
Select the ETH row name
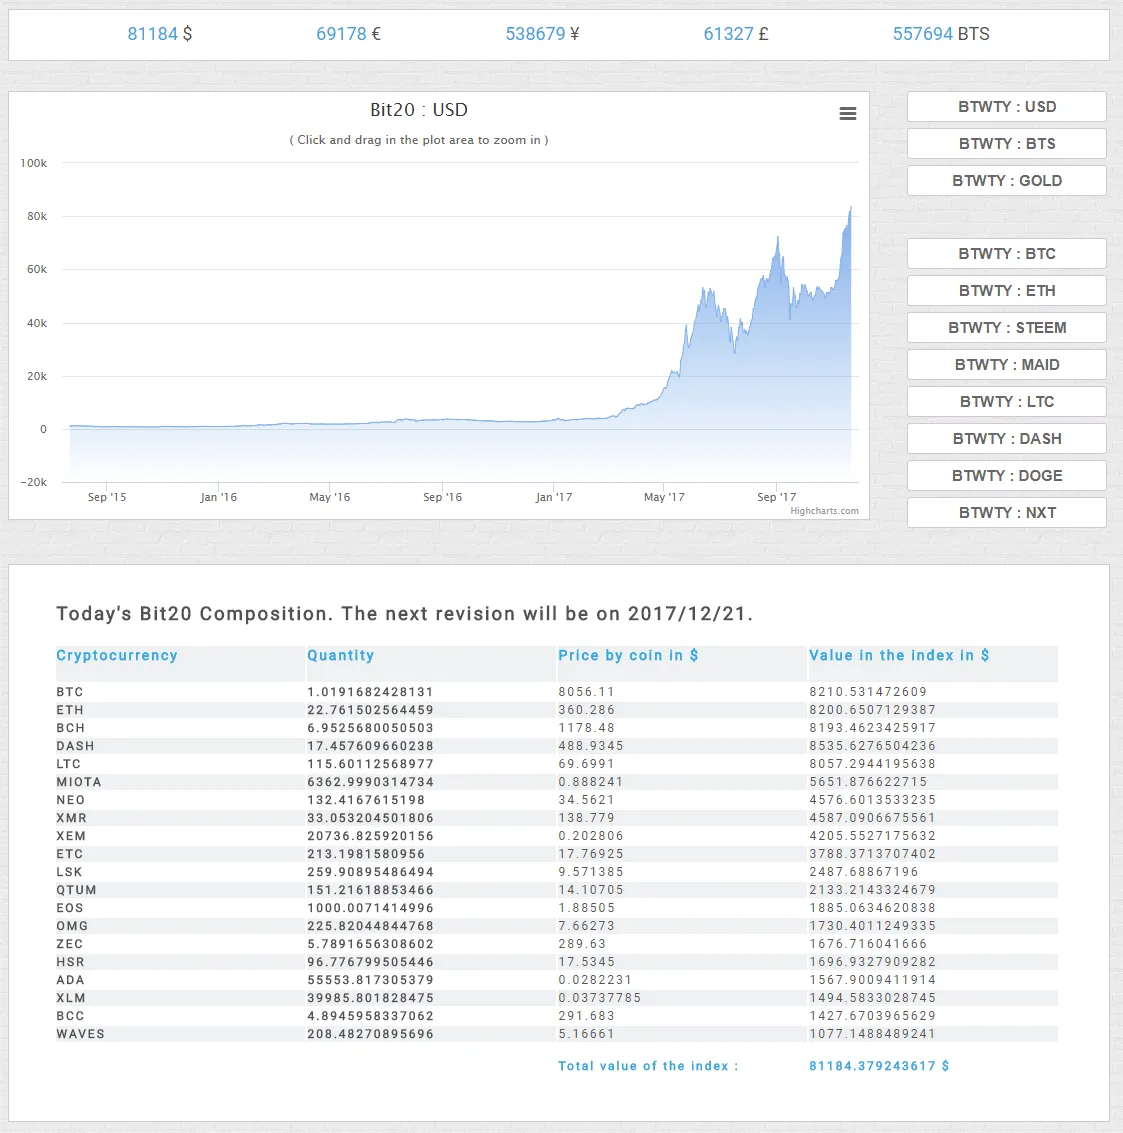click(x=70, y=710)
